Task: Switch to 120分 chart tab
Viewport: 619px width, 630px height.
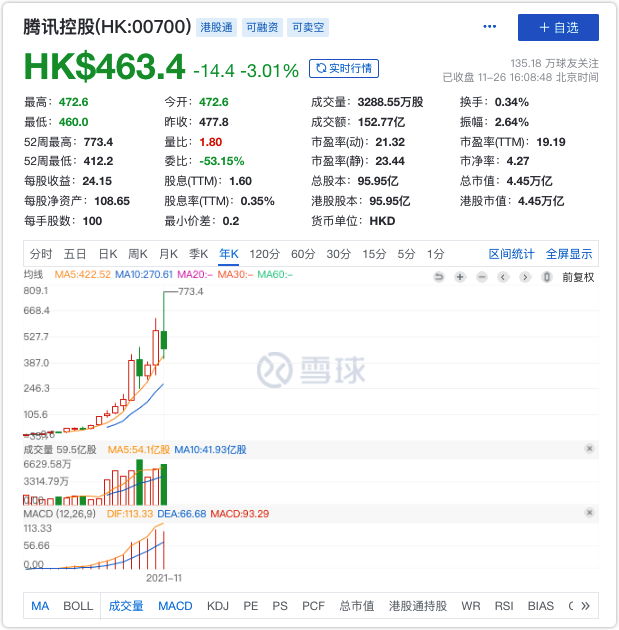Action: 264,254
